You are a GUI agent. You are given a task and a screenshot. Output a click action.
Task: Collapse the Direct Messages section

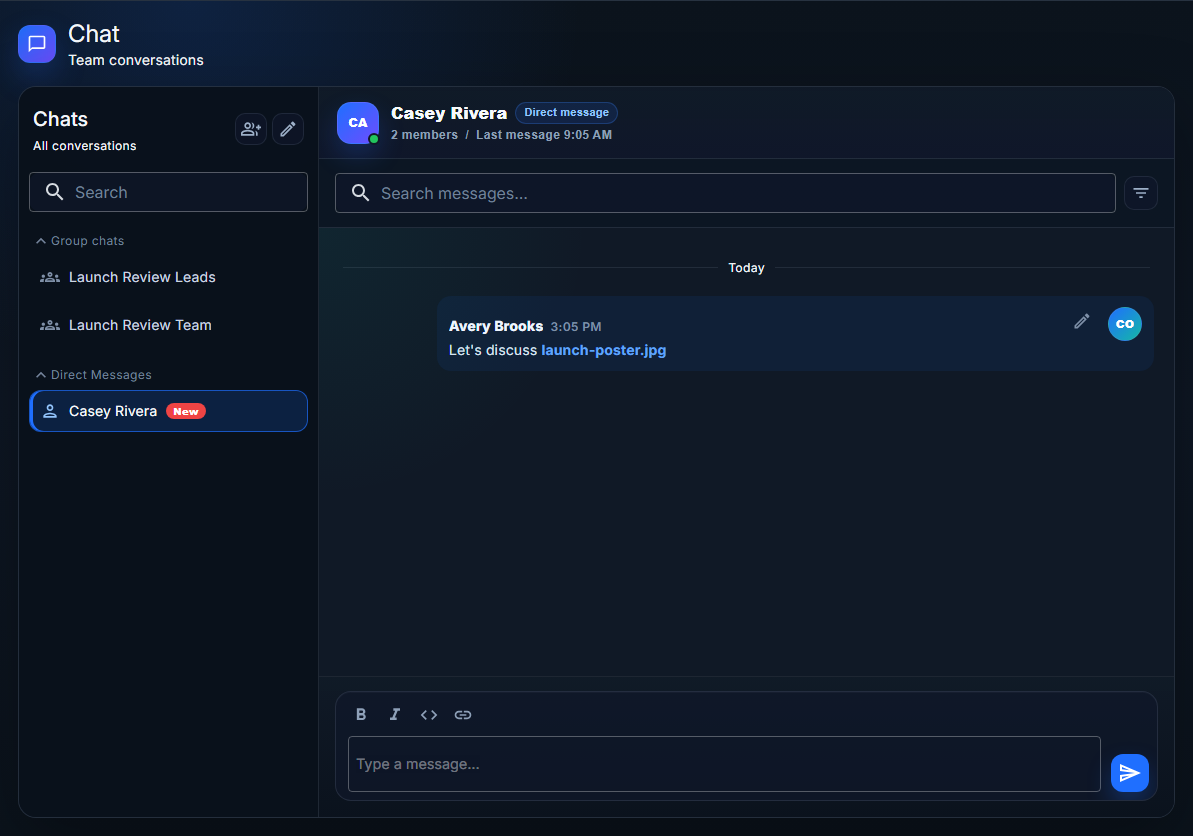click(x=94, y=375)
